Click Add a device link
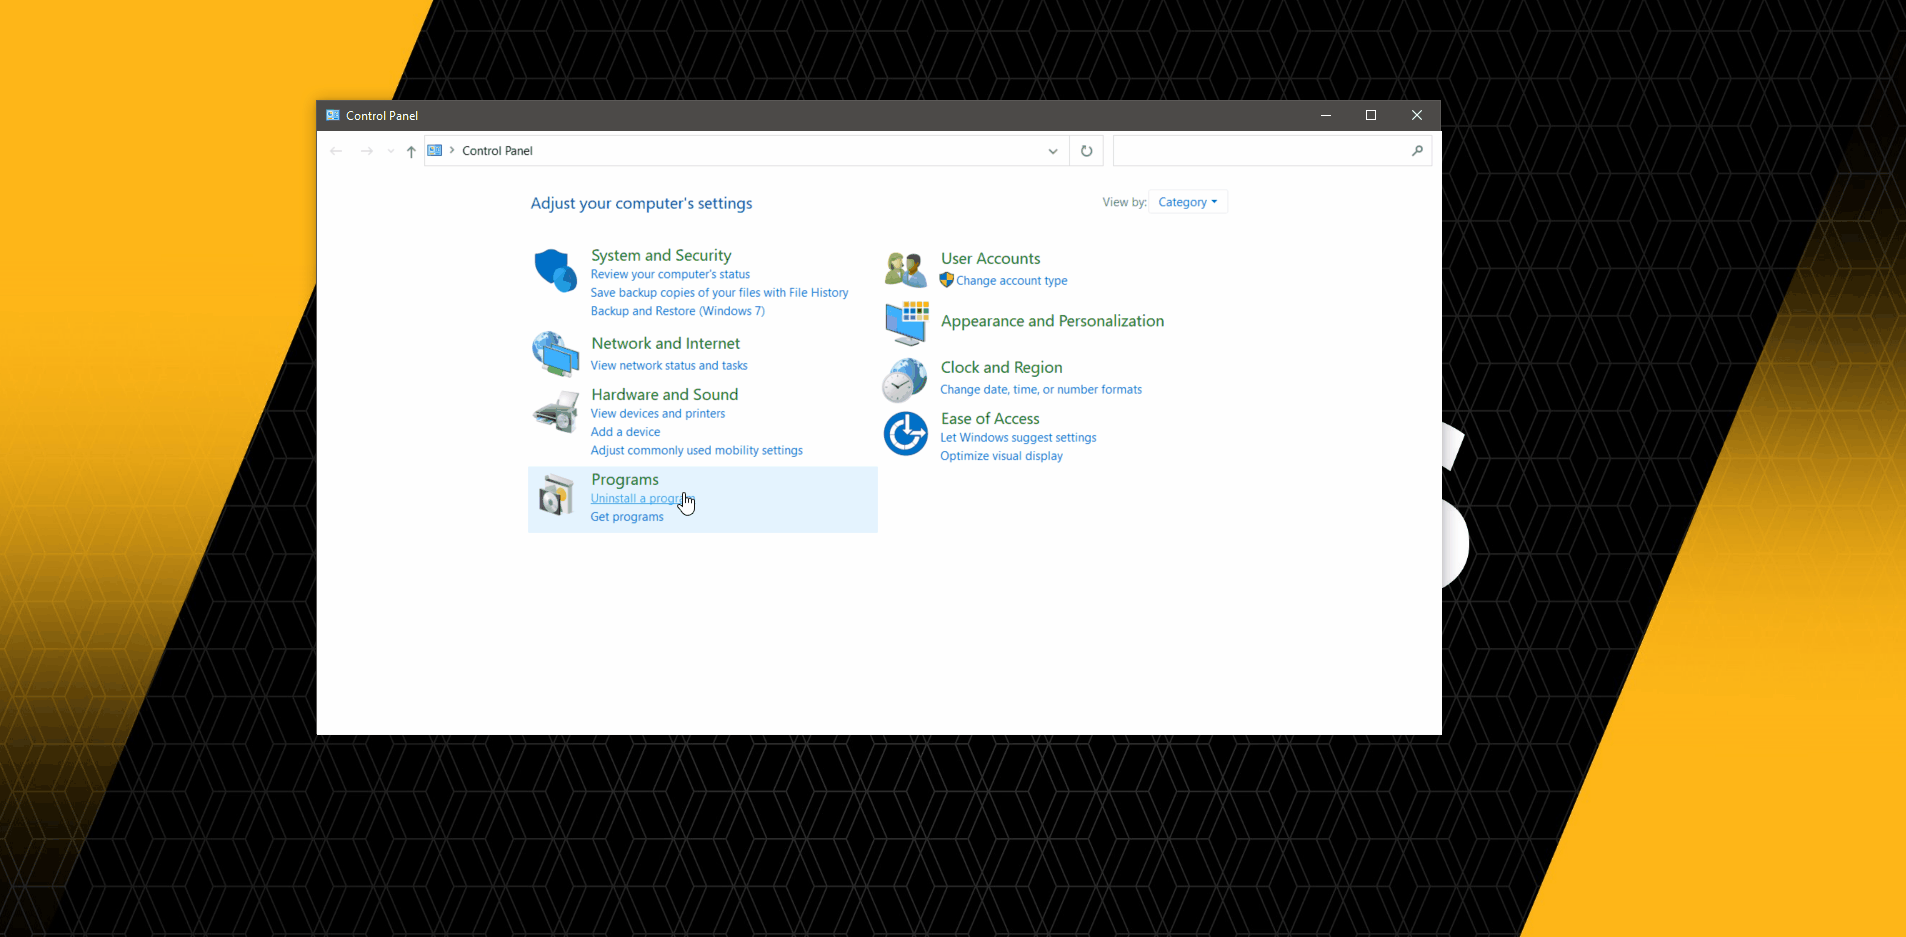The height and width of the screenshot is (937, 1906). 625,432
